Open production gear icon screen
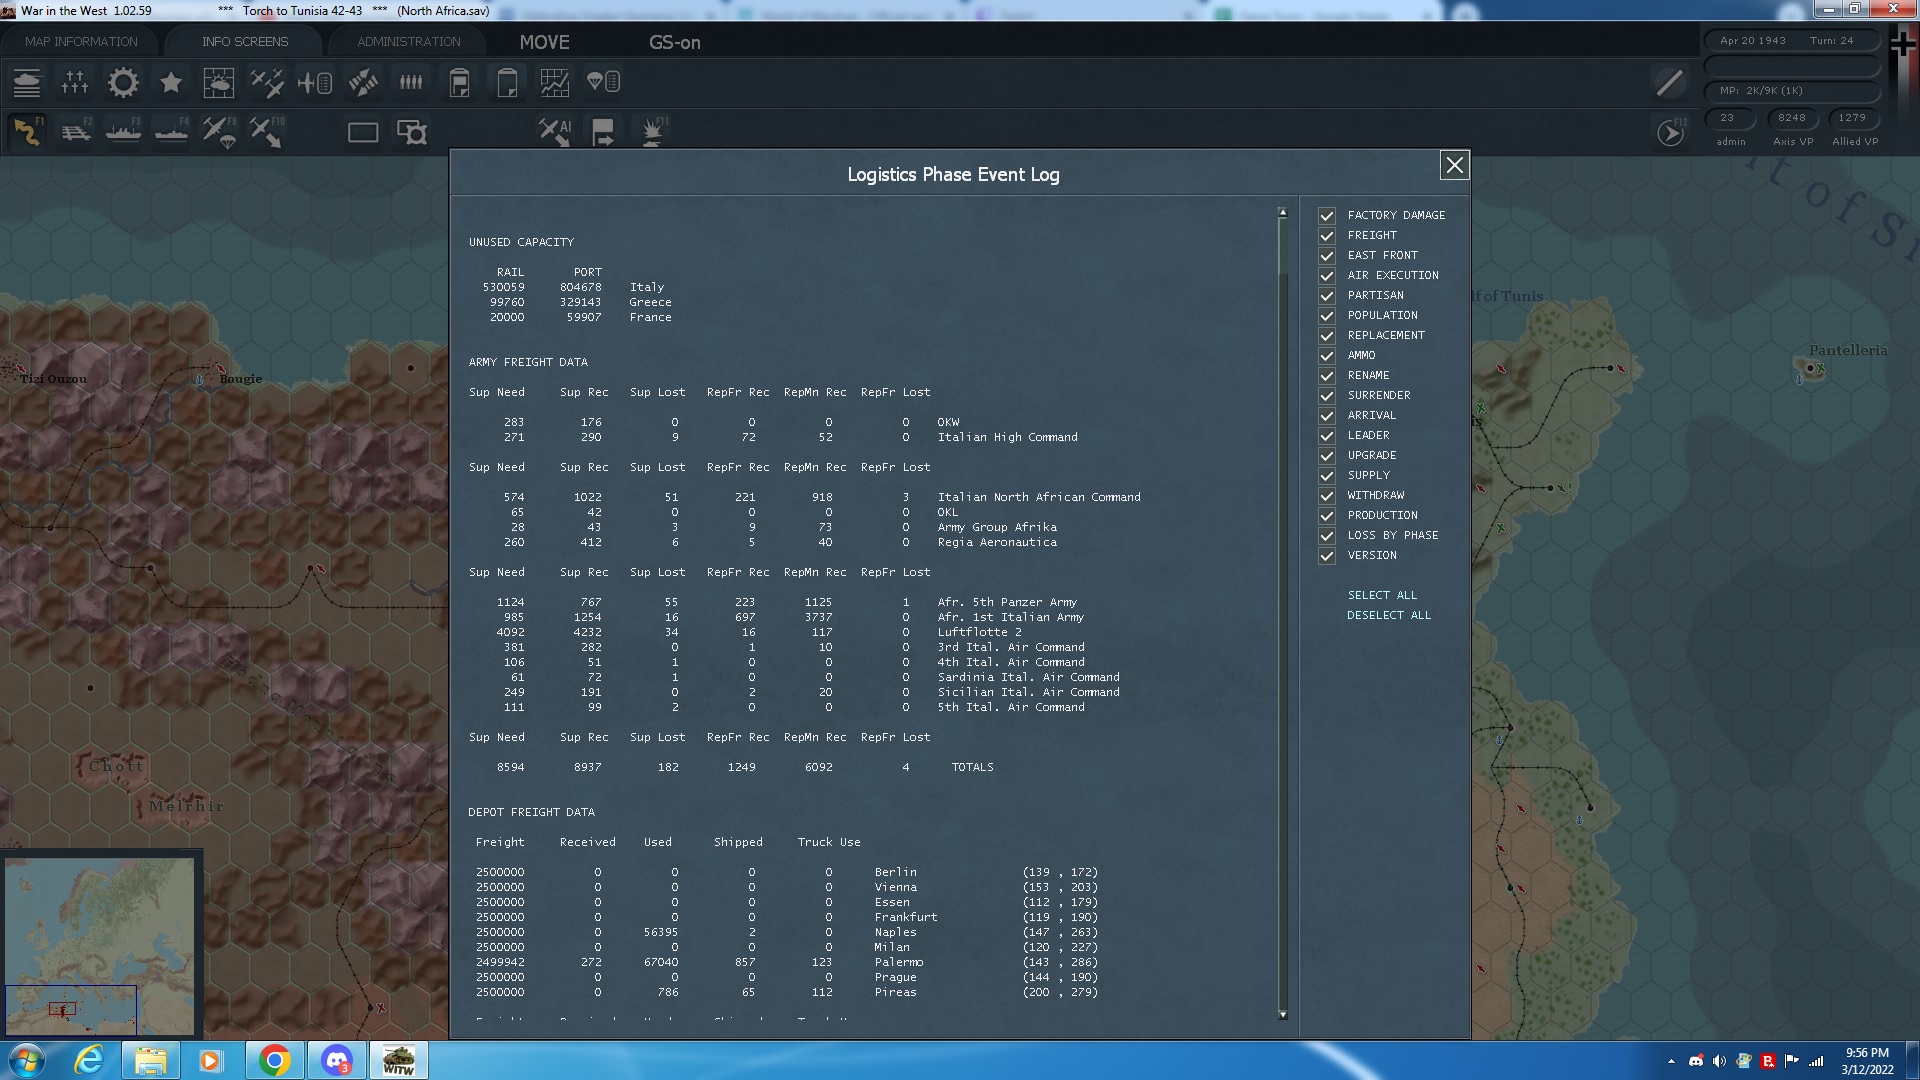 tap(123, 83)
